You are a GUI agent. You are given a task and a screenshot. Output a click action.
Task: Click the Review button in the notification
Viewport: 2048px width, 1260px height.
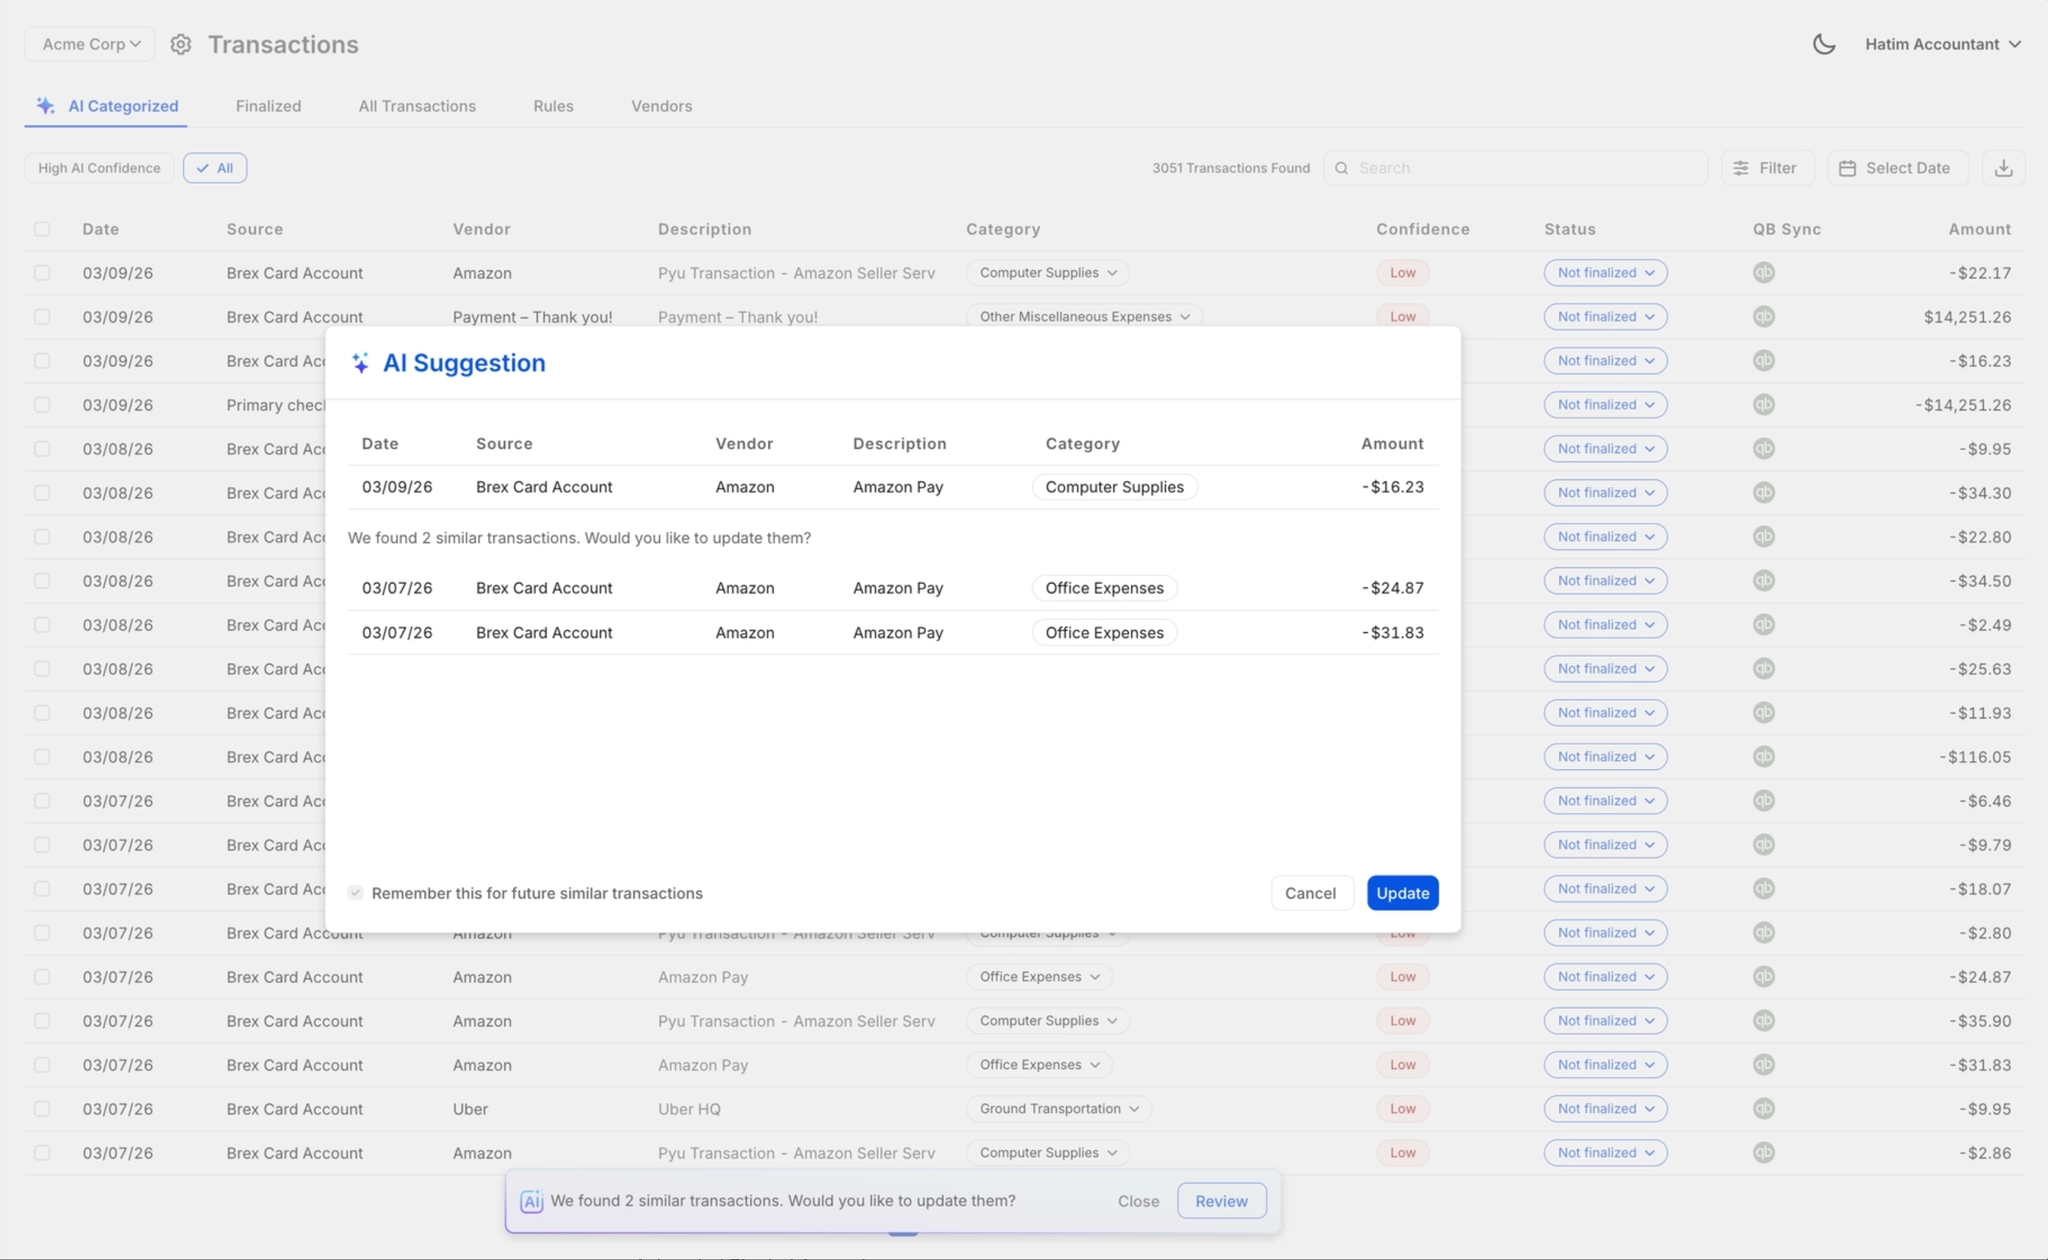pos(1221,1201)
